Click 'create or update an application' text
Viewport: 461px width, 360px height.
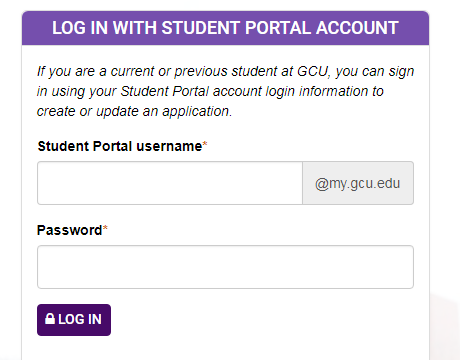pyautogui.click(x=134, y=111)
